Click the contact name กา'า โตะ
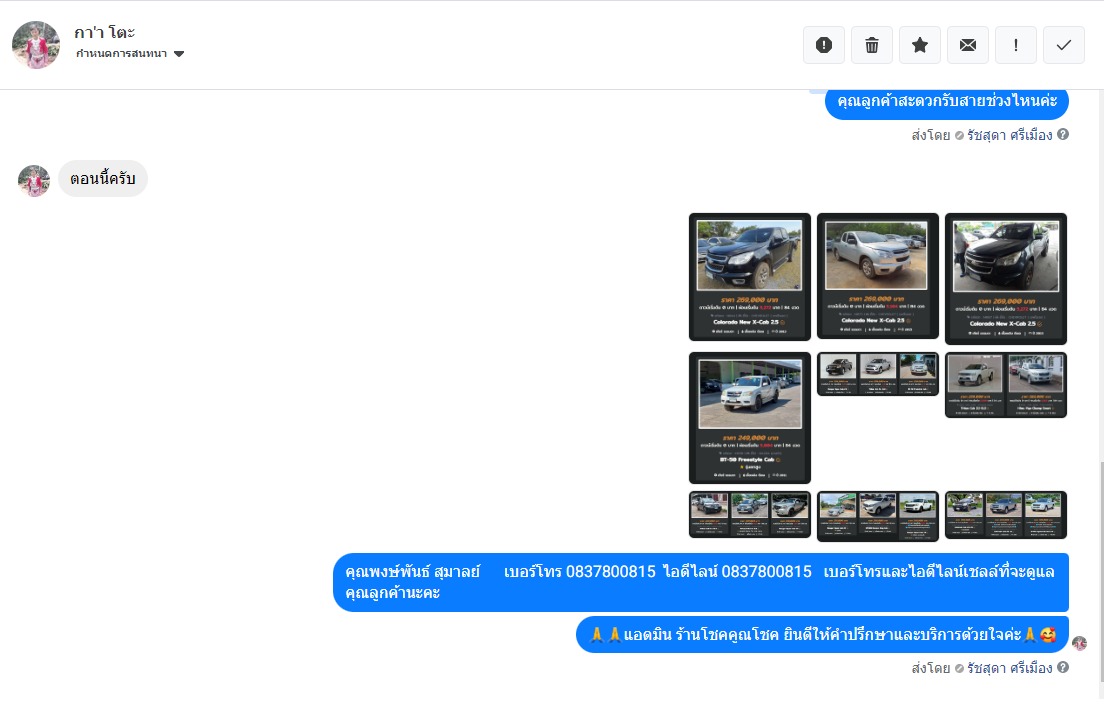Image resolution: width=1104 pixels, height=710 pixels. (104, 32)
